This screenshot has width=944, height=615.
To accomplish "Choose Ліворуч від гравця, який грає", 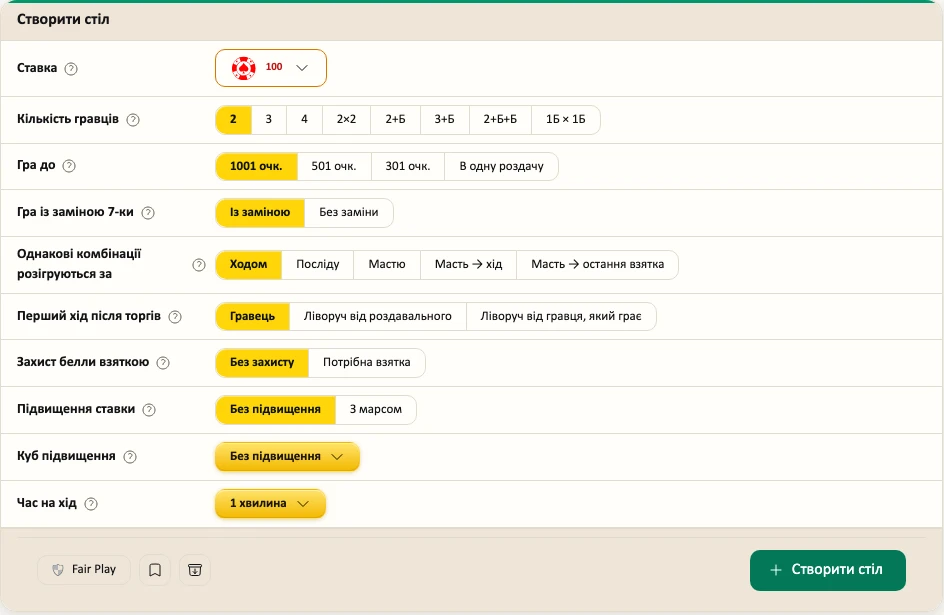I will pos(560,317).
